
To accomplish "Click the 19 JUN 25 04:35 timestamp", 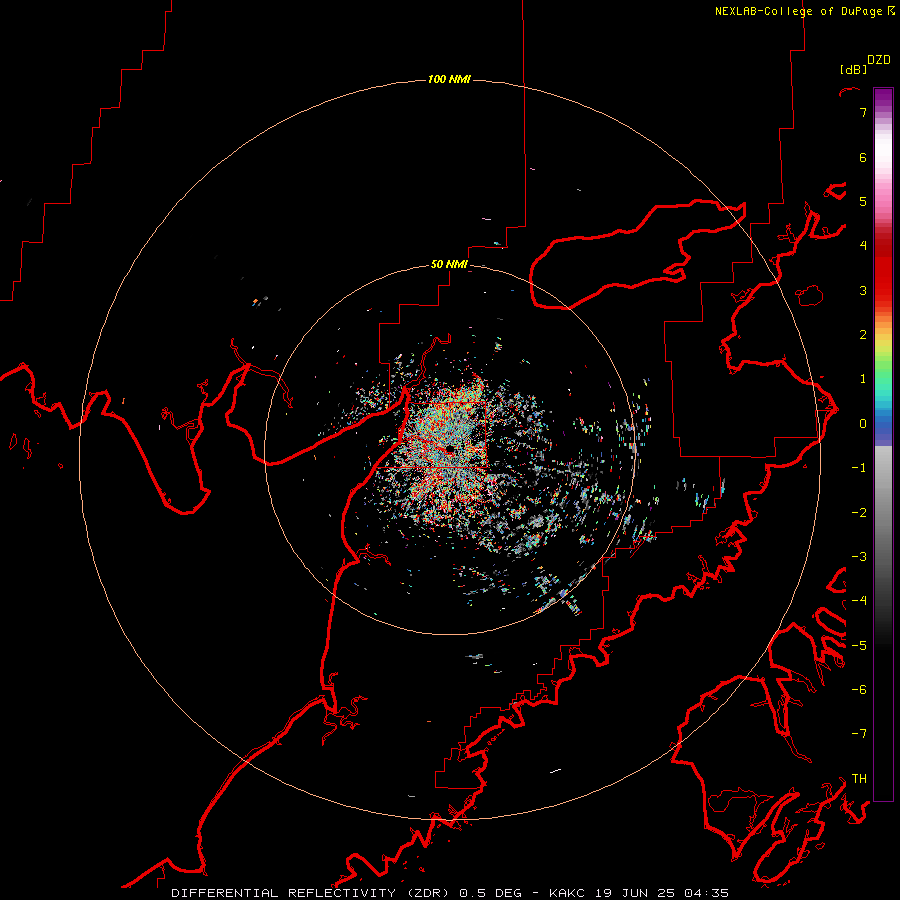I will point(662,893).
